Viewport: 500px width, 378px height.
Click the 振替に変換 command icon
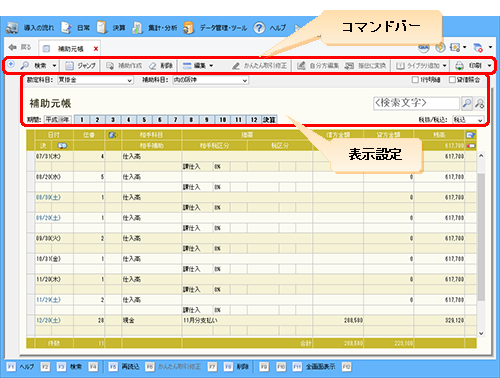tap(349, 66)
